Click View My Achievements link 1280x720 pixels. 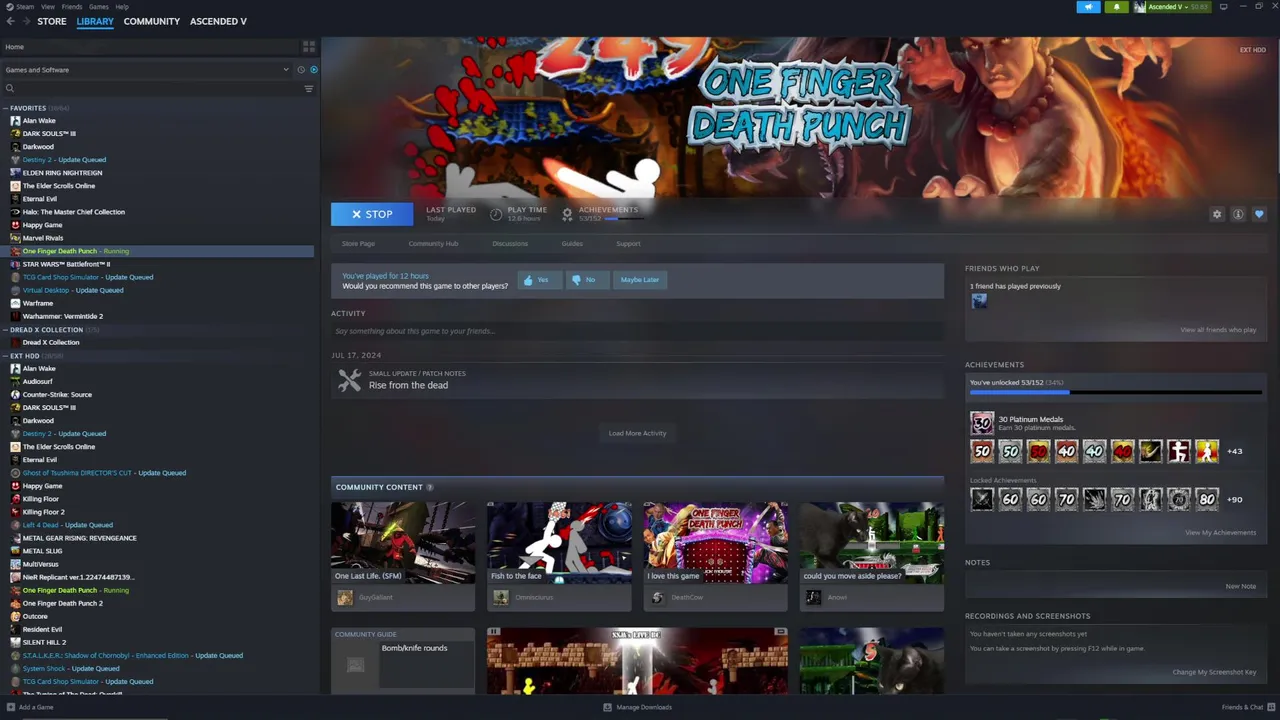click(x=1220, y=533)
